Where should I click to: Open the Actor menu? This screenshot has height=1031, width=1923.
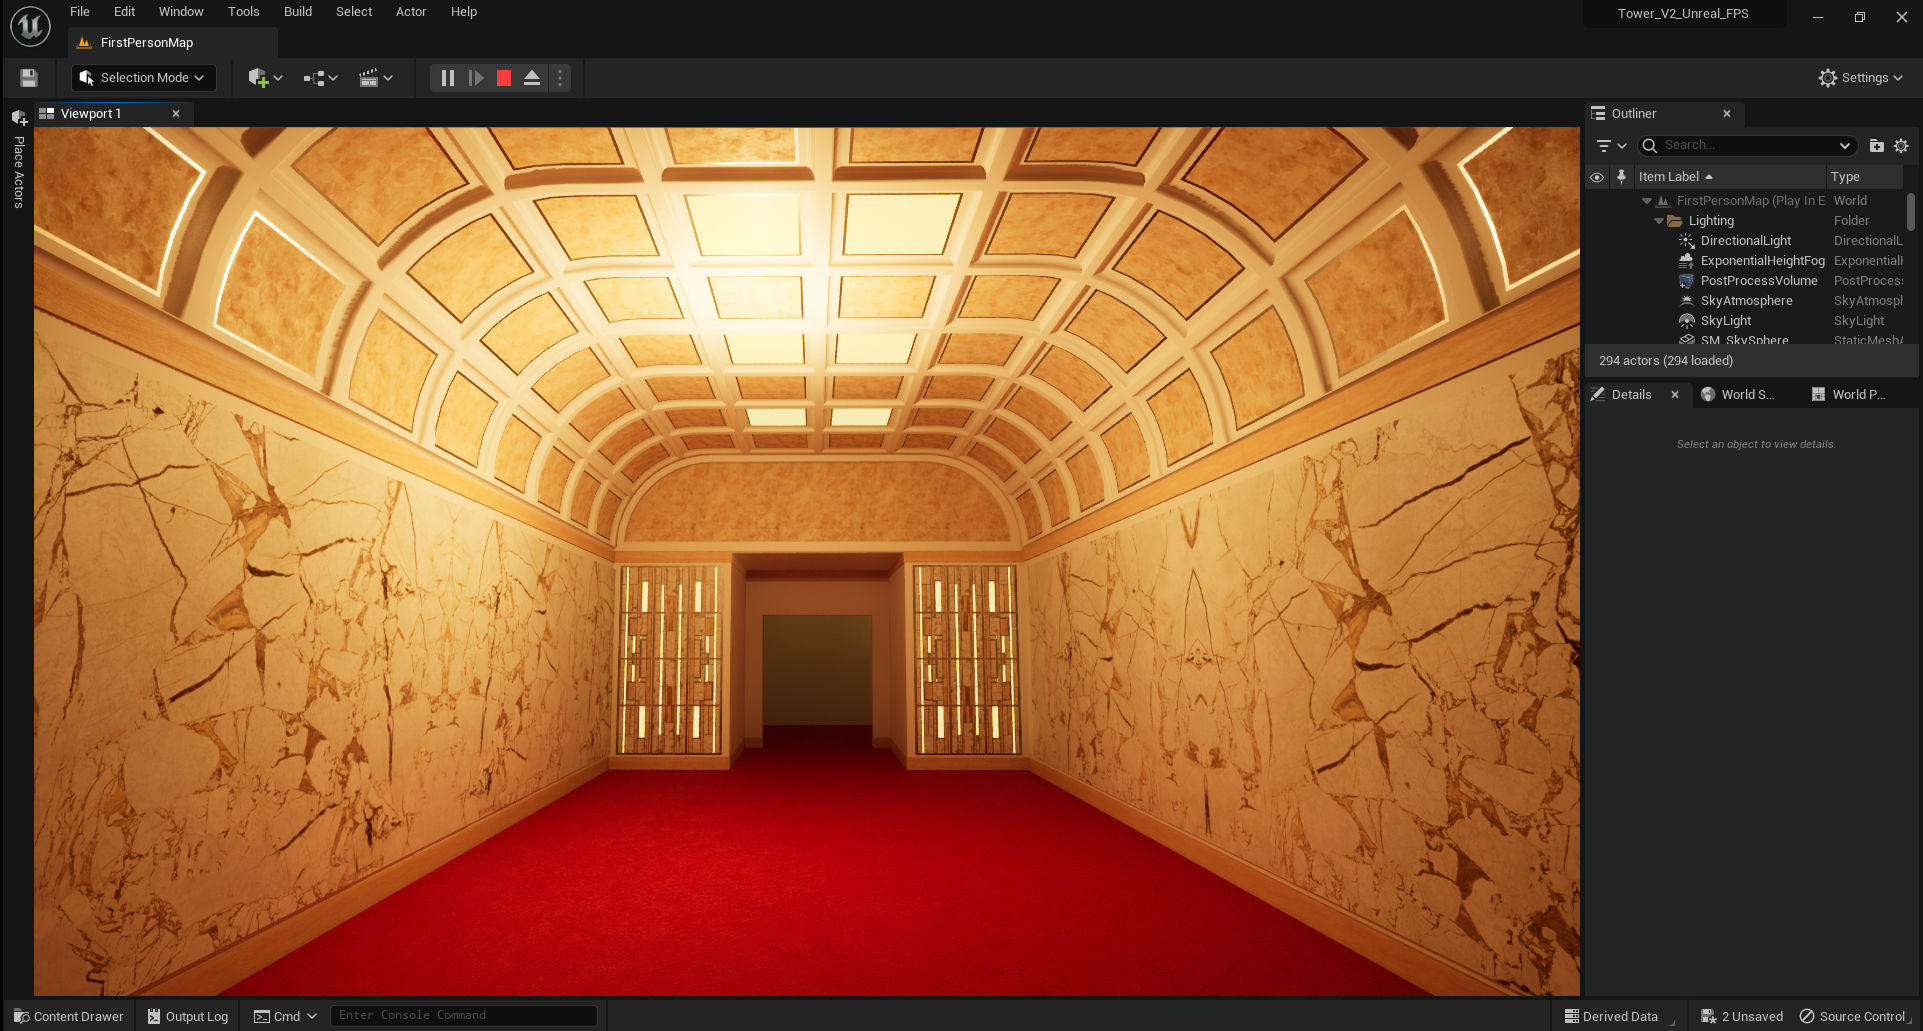pos(411,12)
